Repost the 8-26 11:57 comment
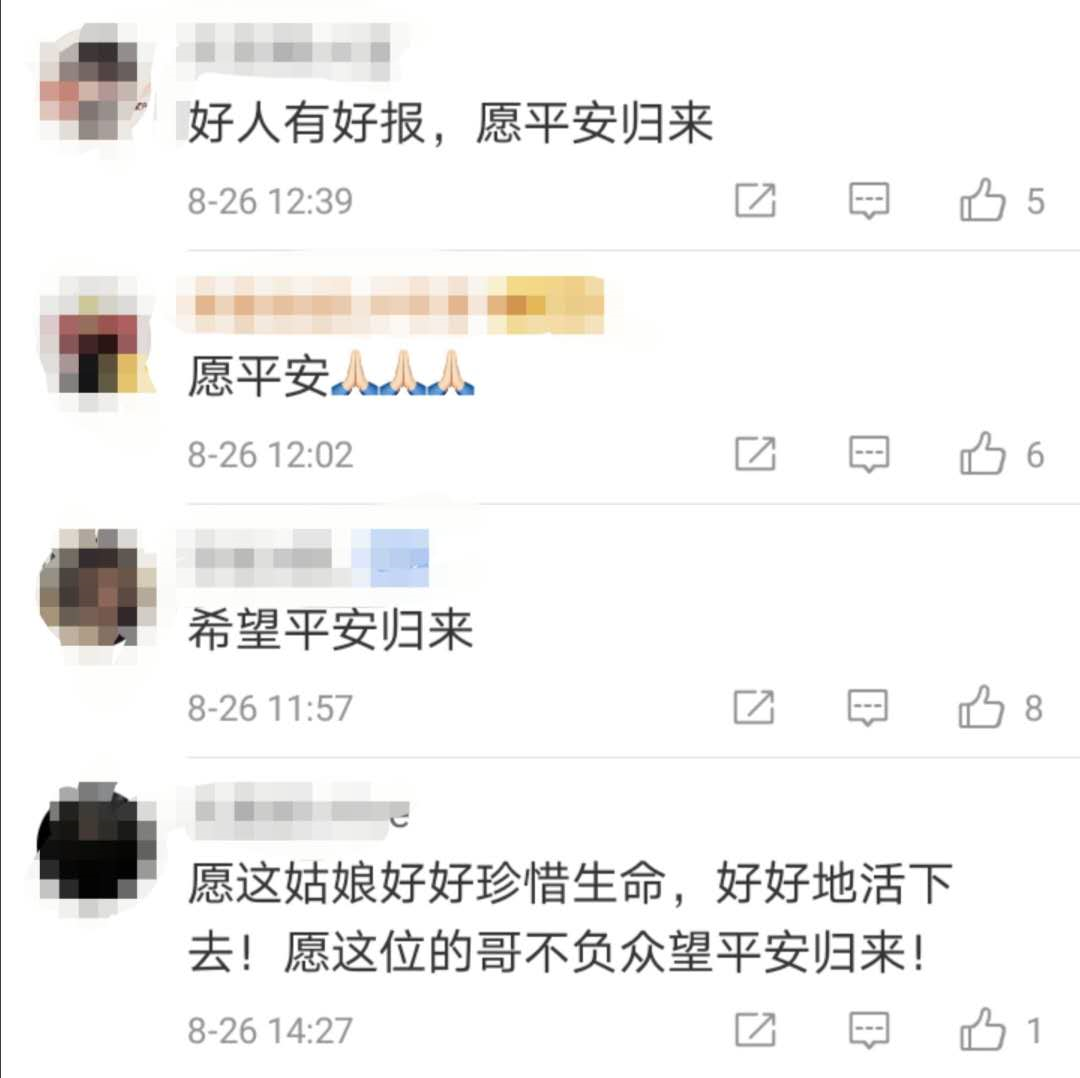 point(754,707)
